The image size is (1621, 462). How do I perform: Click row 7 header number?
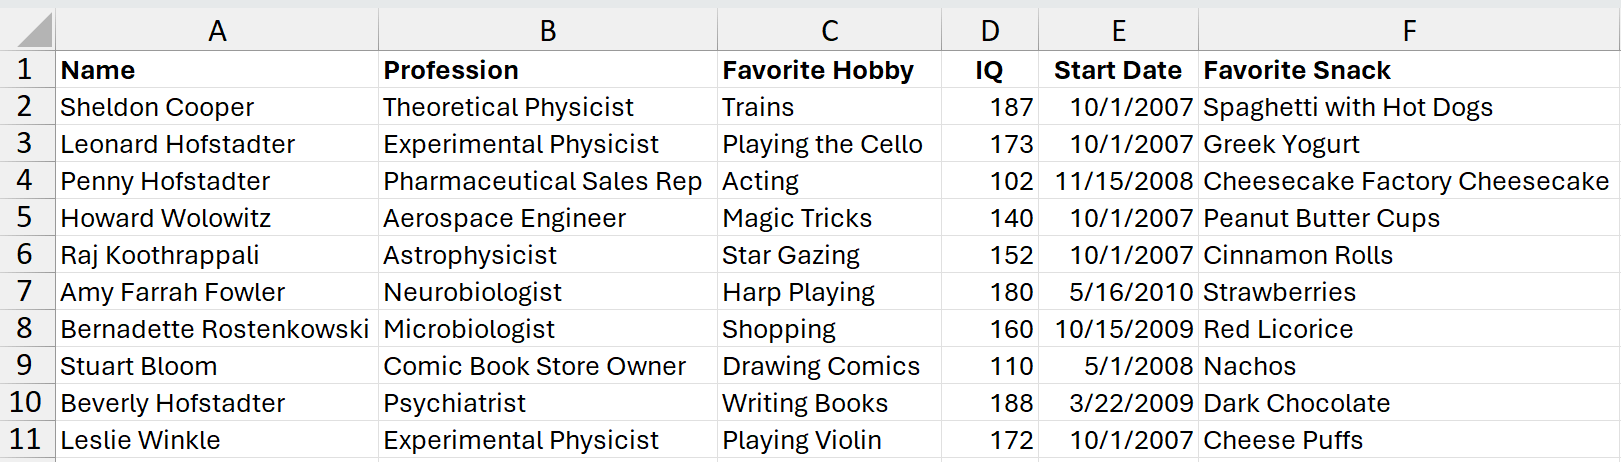(x=26, y=292)
